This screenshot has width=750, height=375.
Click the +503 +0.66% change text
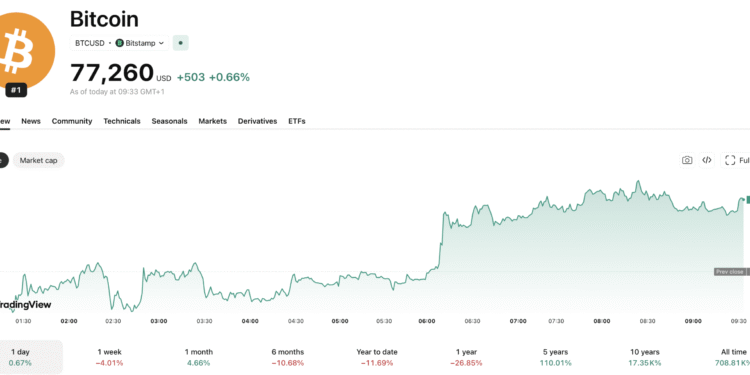click(x=213, y=77)
